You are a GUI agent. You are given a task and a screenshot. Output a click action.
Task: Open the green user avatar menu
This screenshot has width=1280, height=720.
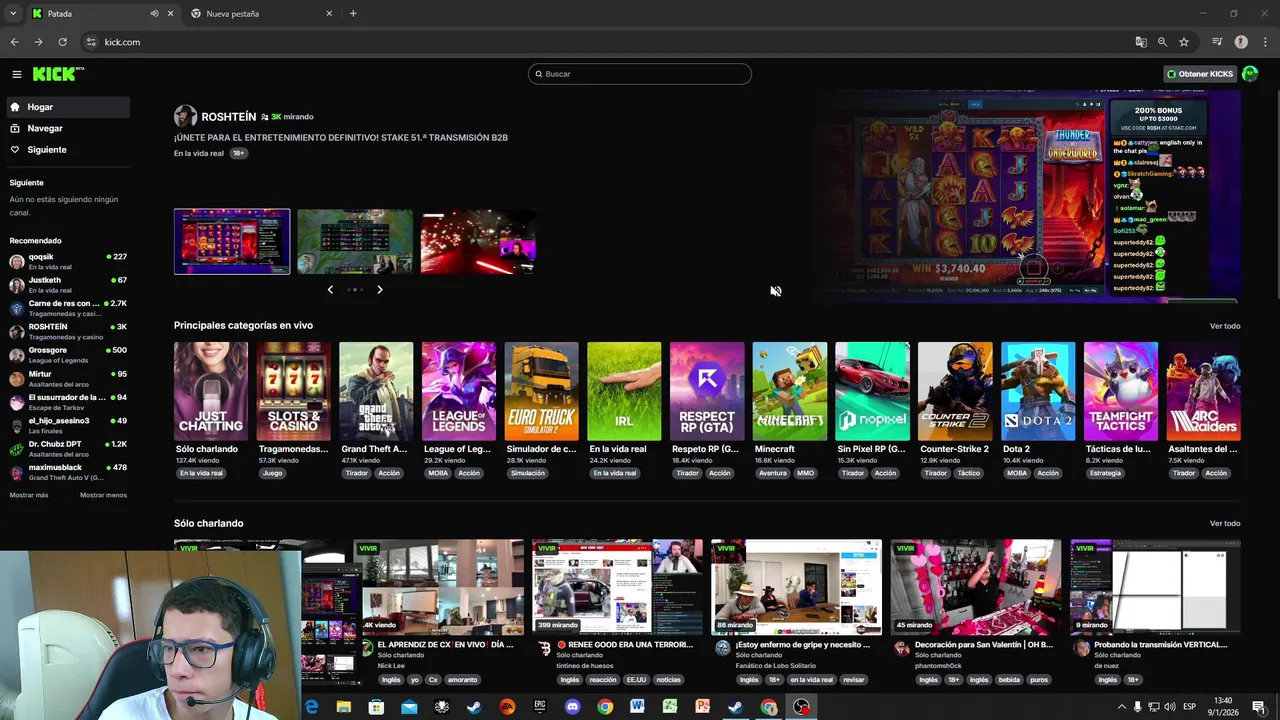(x=1250, y=74)
